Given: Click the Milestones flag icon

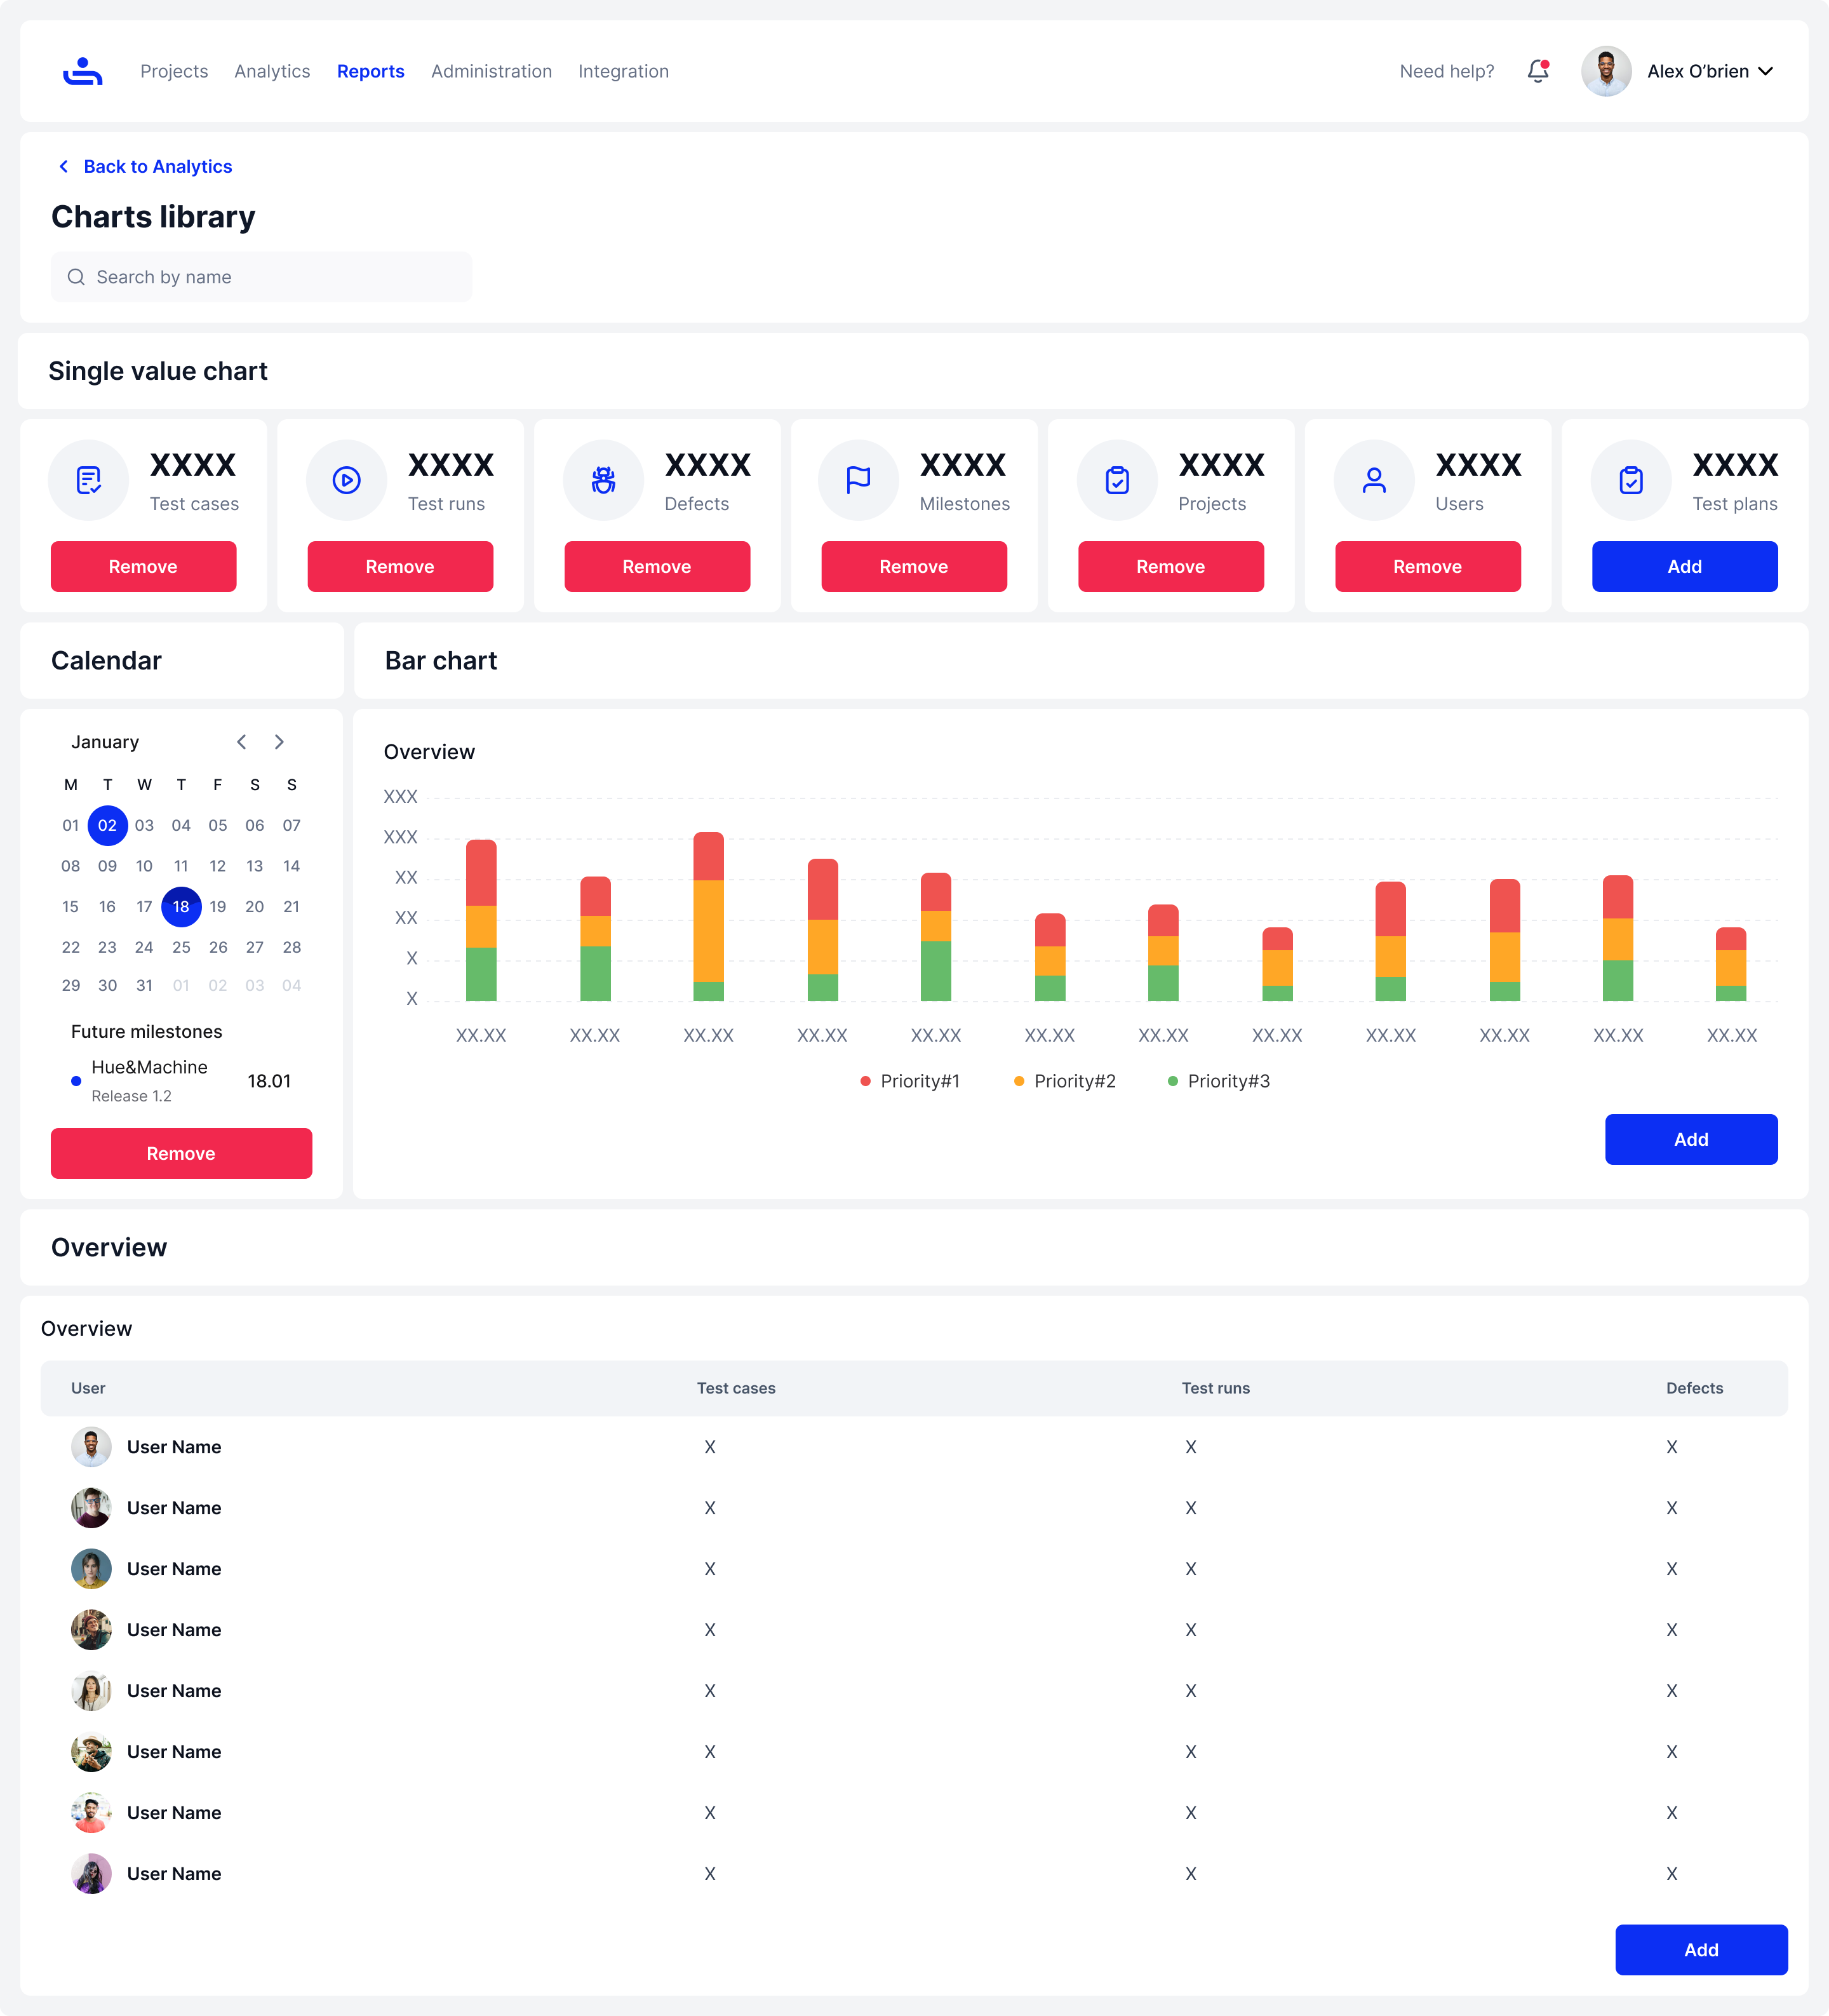Looking at the screenshot, I should tap(858, 480).
